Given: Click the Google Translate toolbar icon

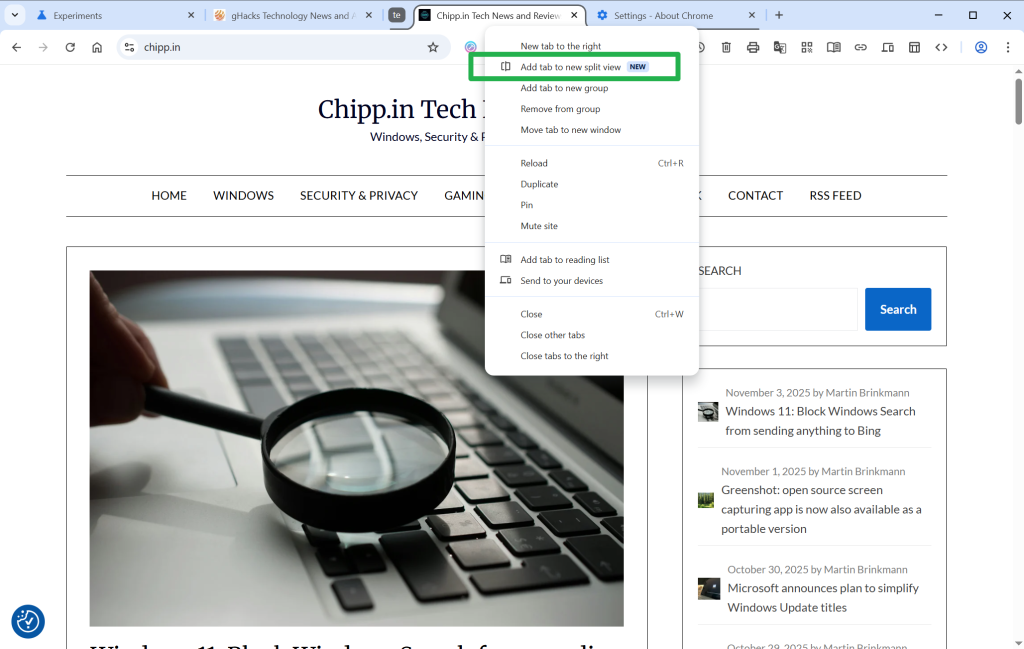Looking at the screenshot, I should [x=780, y=47].
